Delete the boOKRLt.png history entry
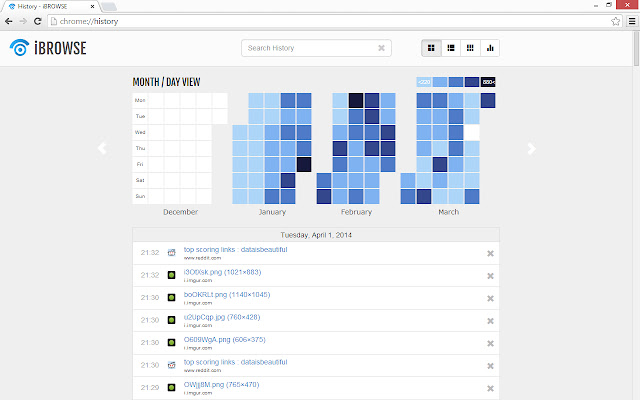 click(490, 298)
